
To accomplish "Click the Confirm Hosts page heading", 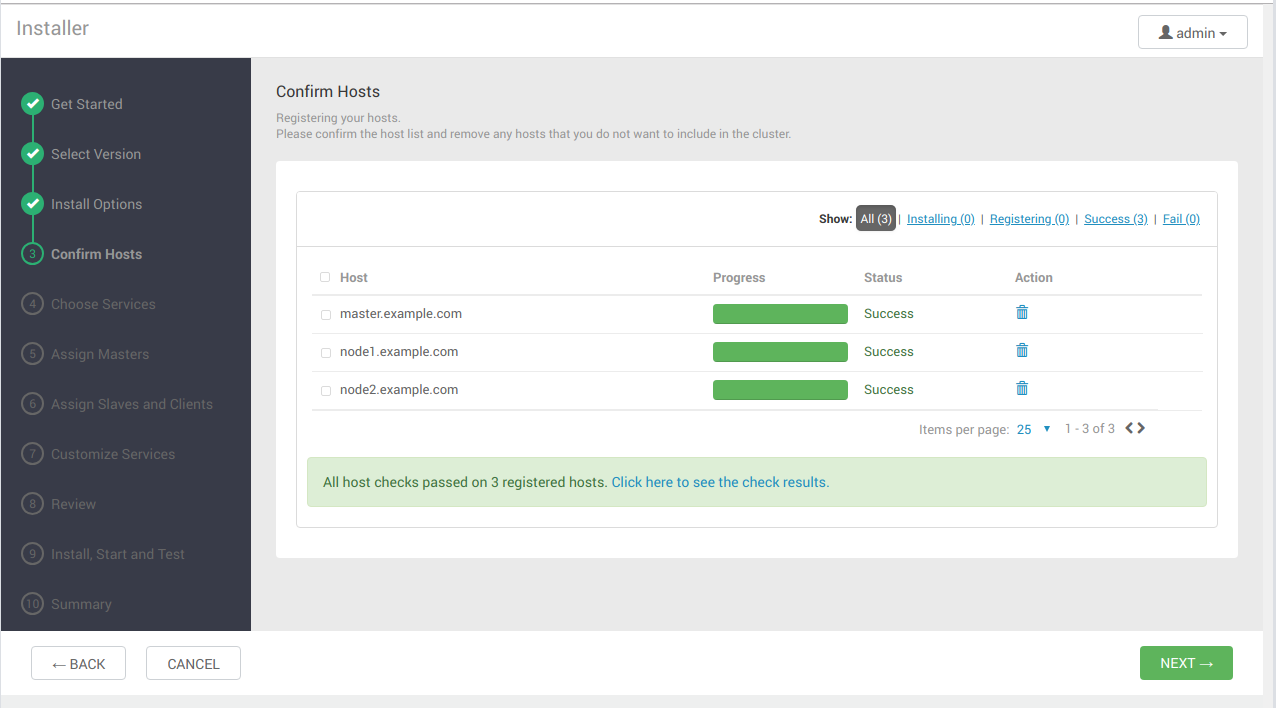I will point(328,92).
